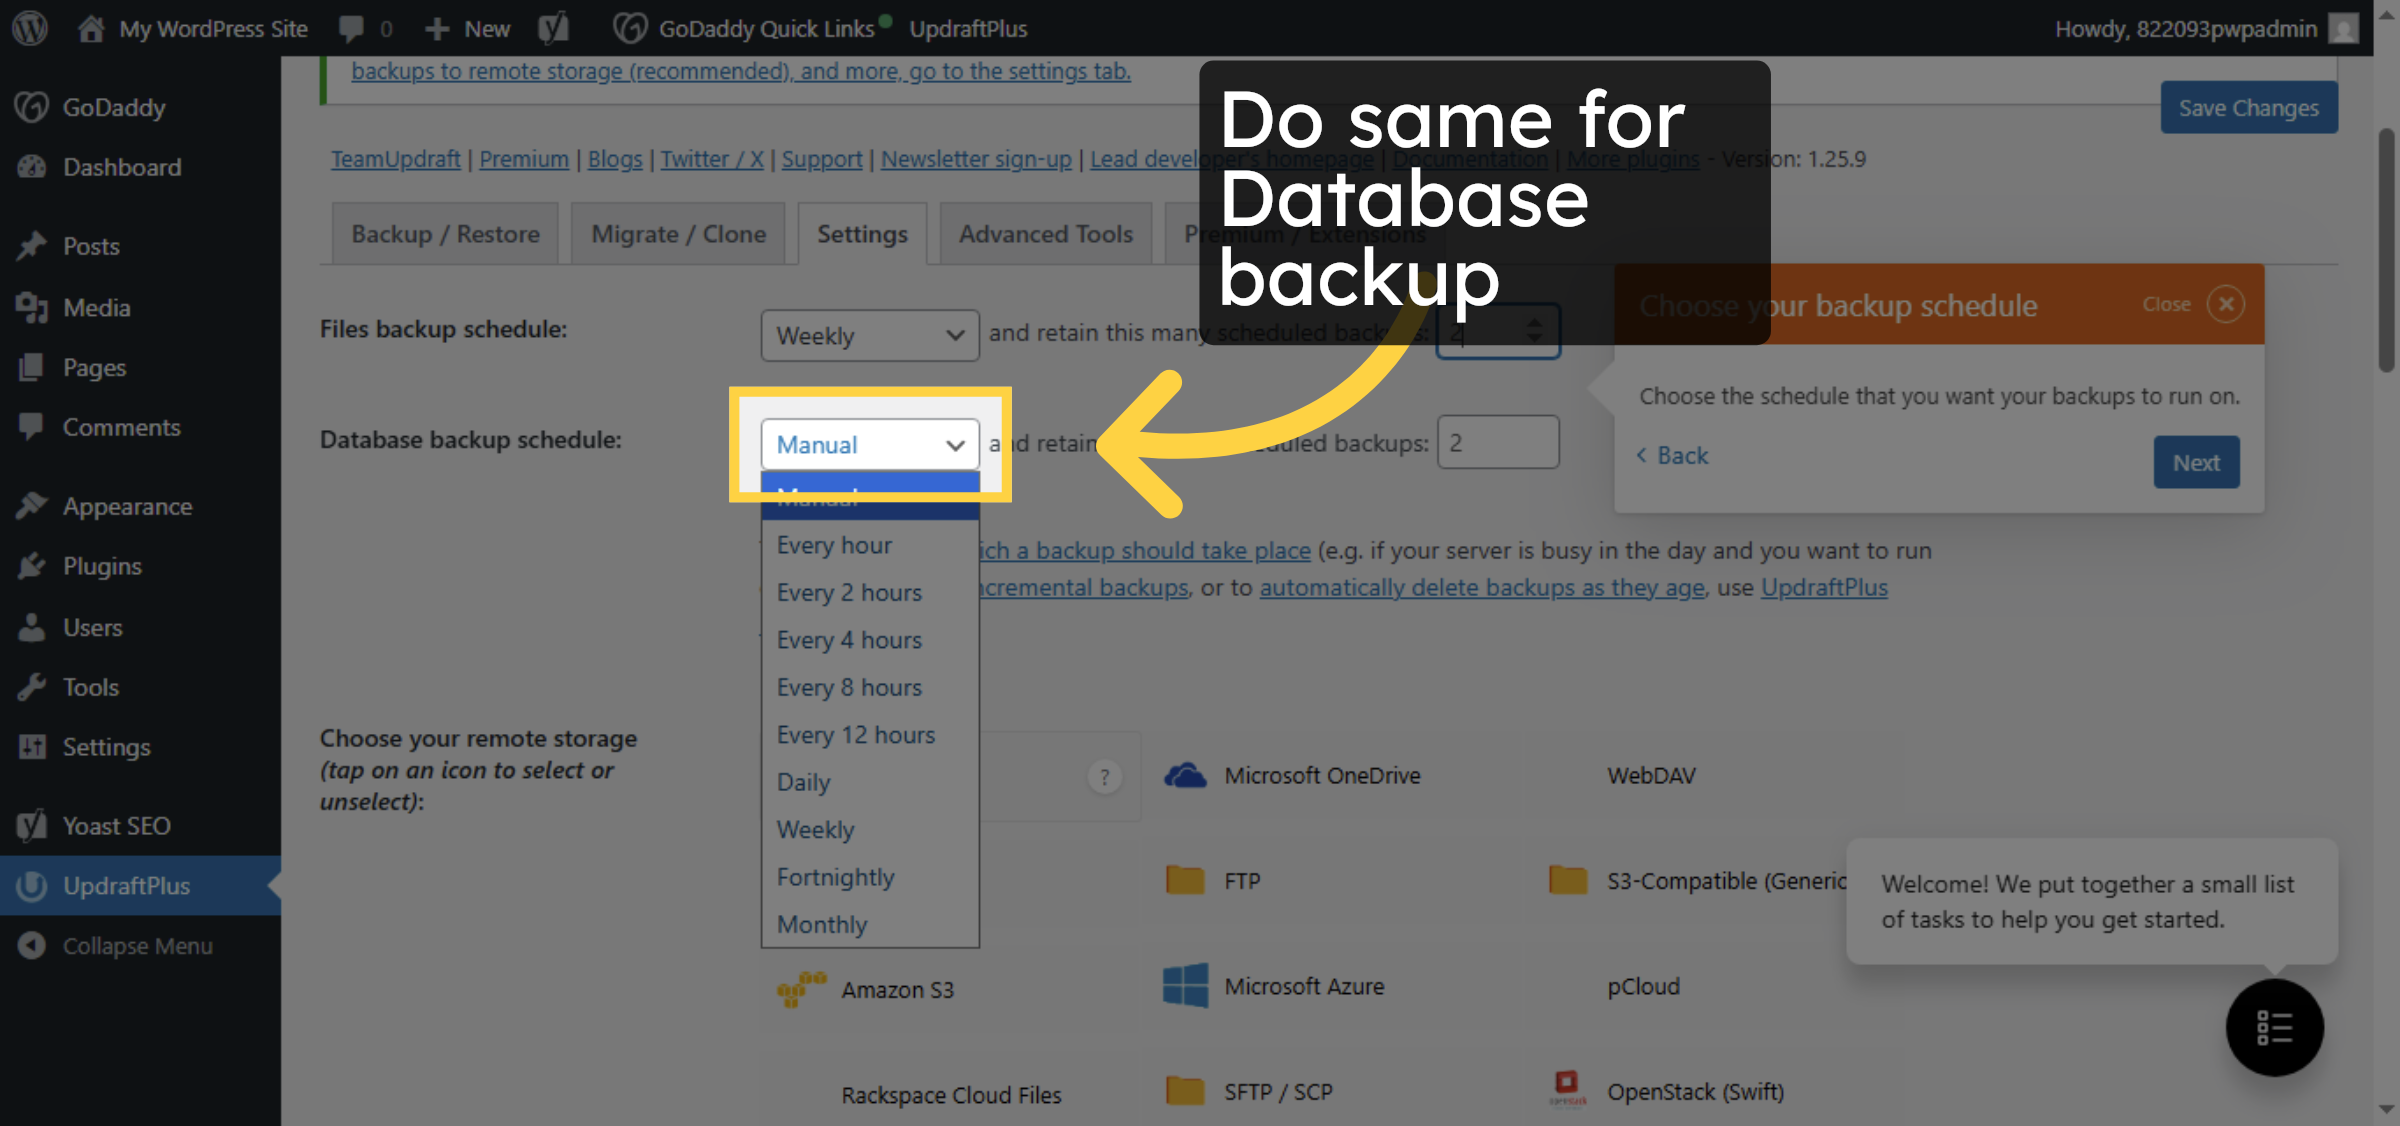The height and width of the screenshot is (1126, 2400).
Task: Click the retained database backups count field
Action: pos(1497,441)
